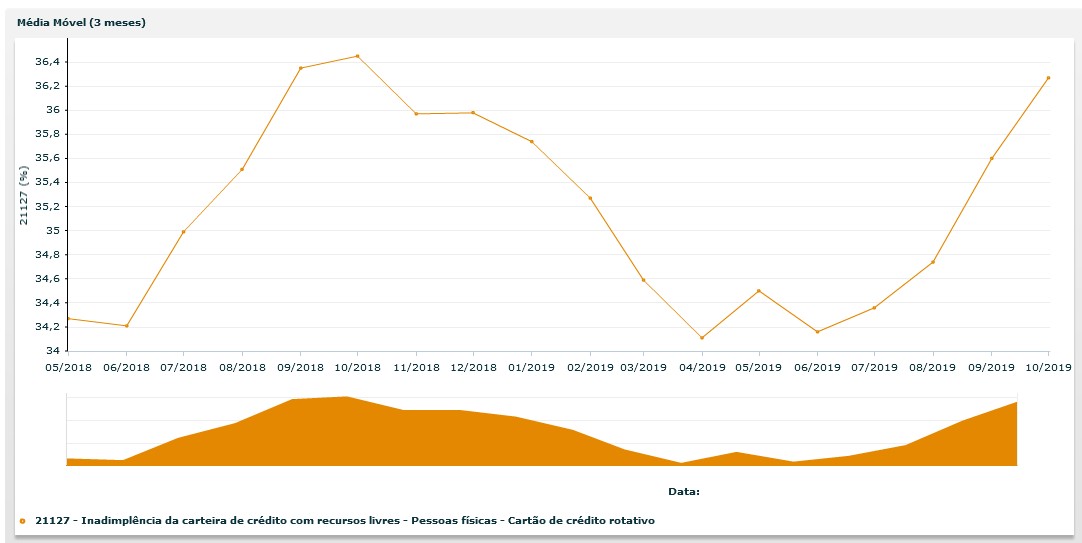
Task: Select the final data point at 10/2019
Action: 1048,78
